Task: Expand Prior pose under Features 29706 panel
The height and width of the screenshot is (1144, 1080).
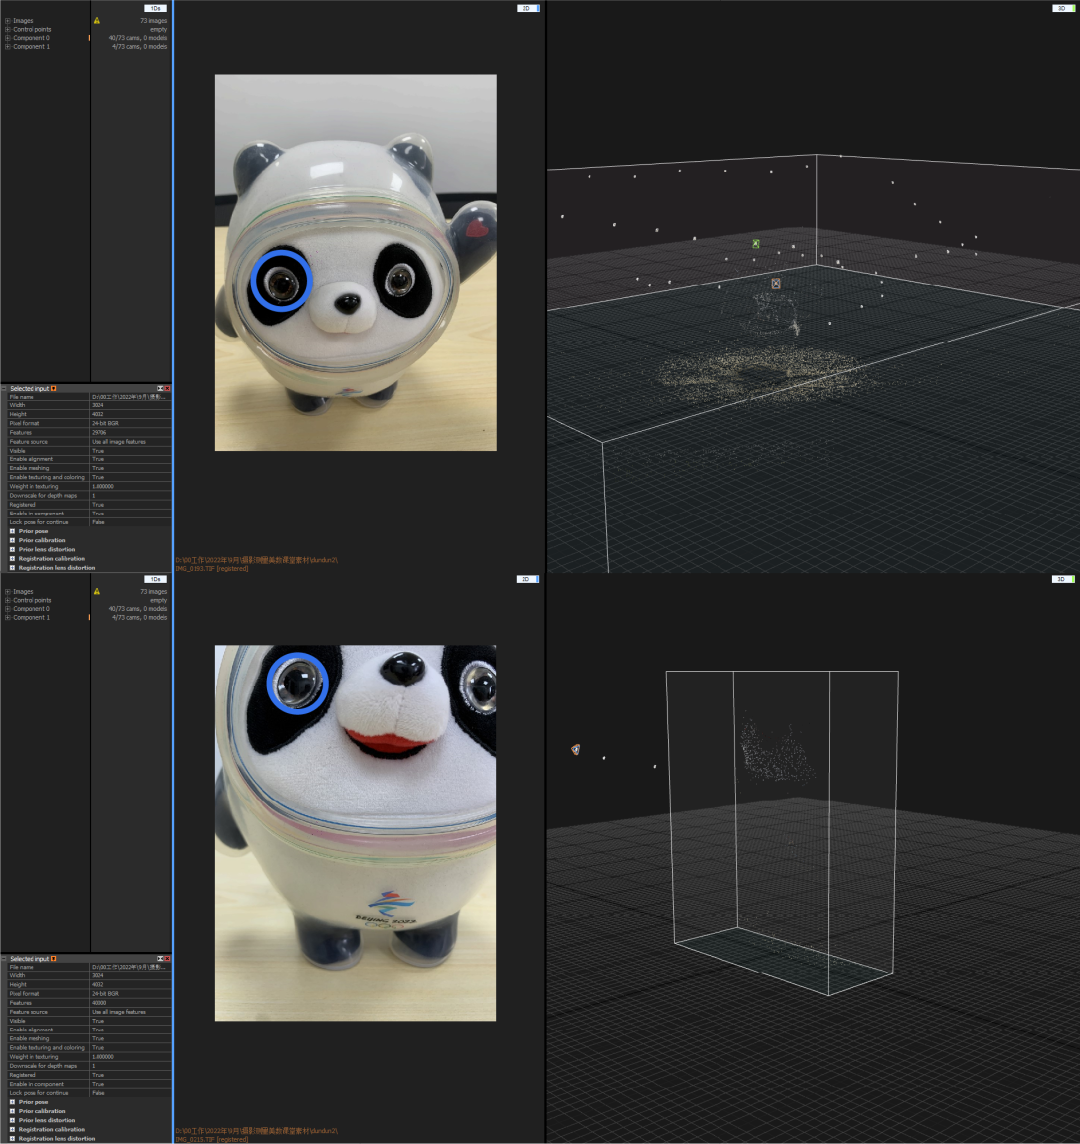Action: (x=12, y=531)
